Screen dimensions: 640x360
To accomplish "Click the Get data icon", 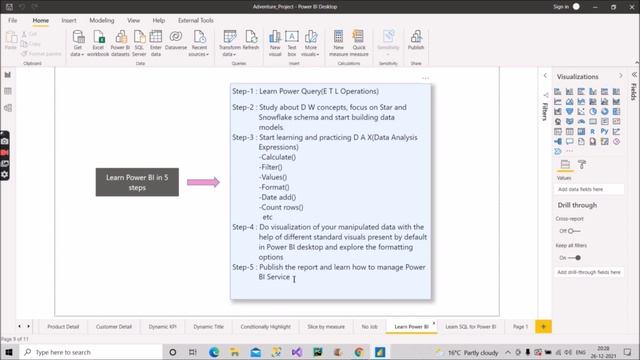I will [x=78, y=37].
